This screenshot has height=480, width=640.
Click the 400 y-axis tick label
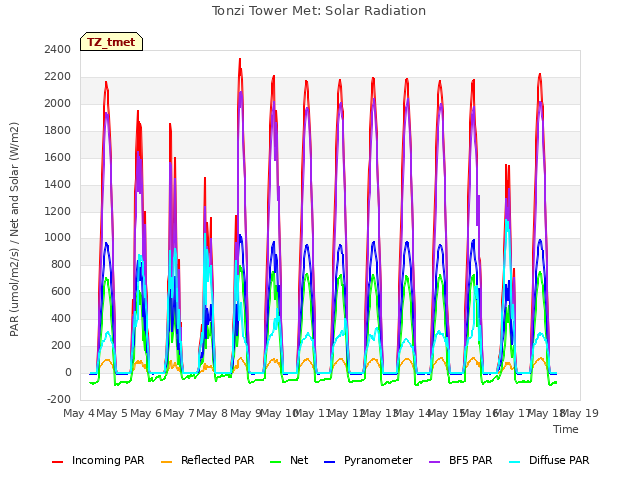click(x=61, y=318)
